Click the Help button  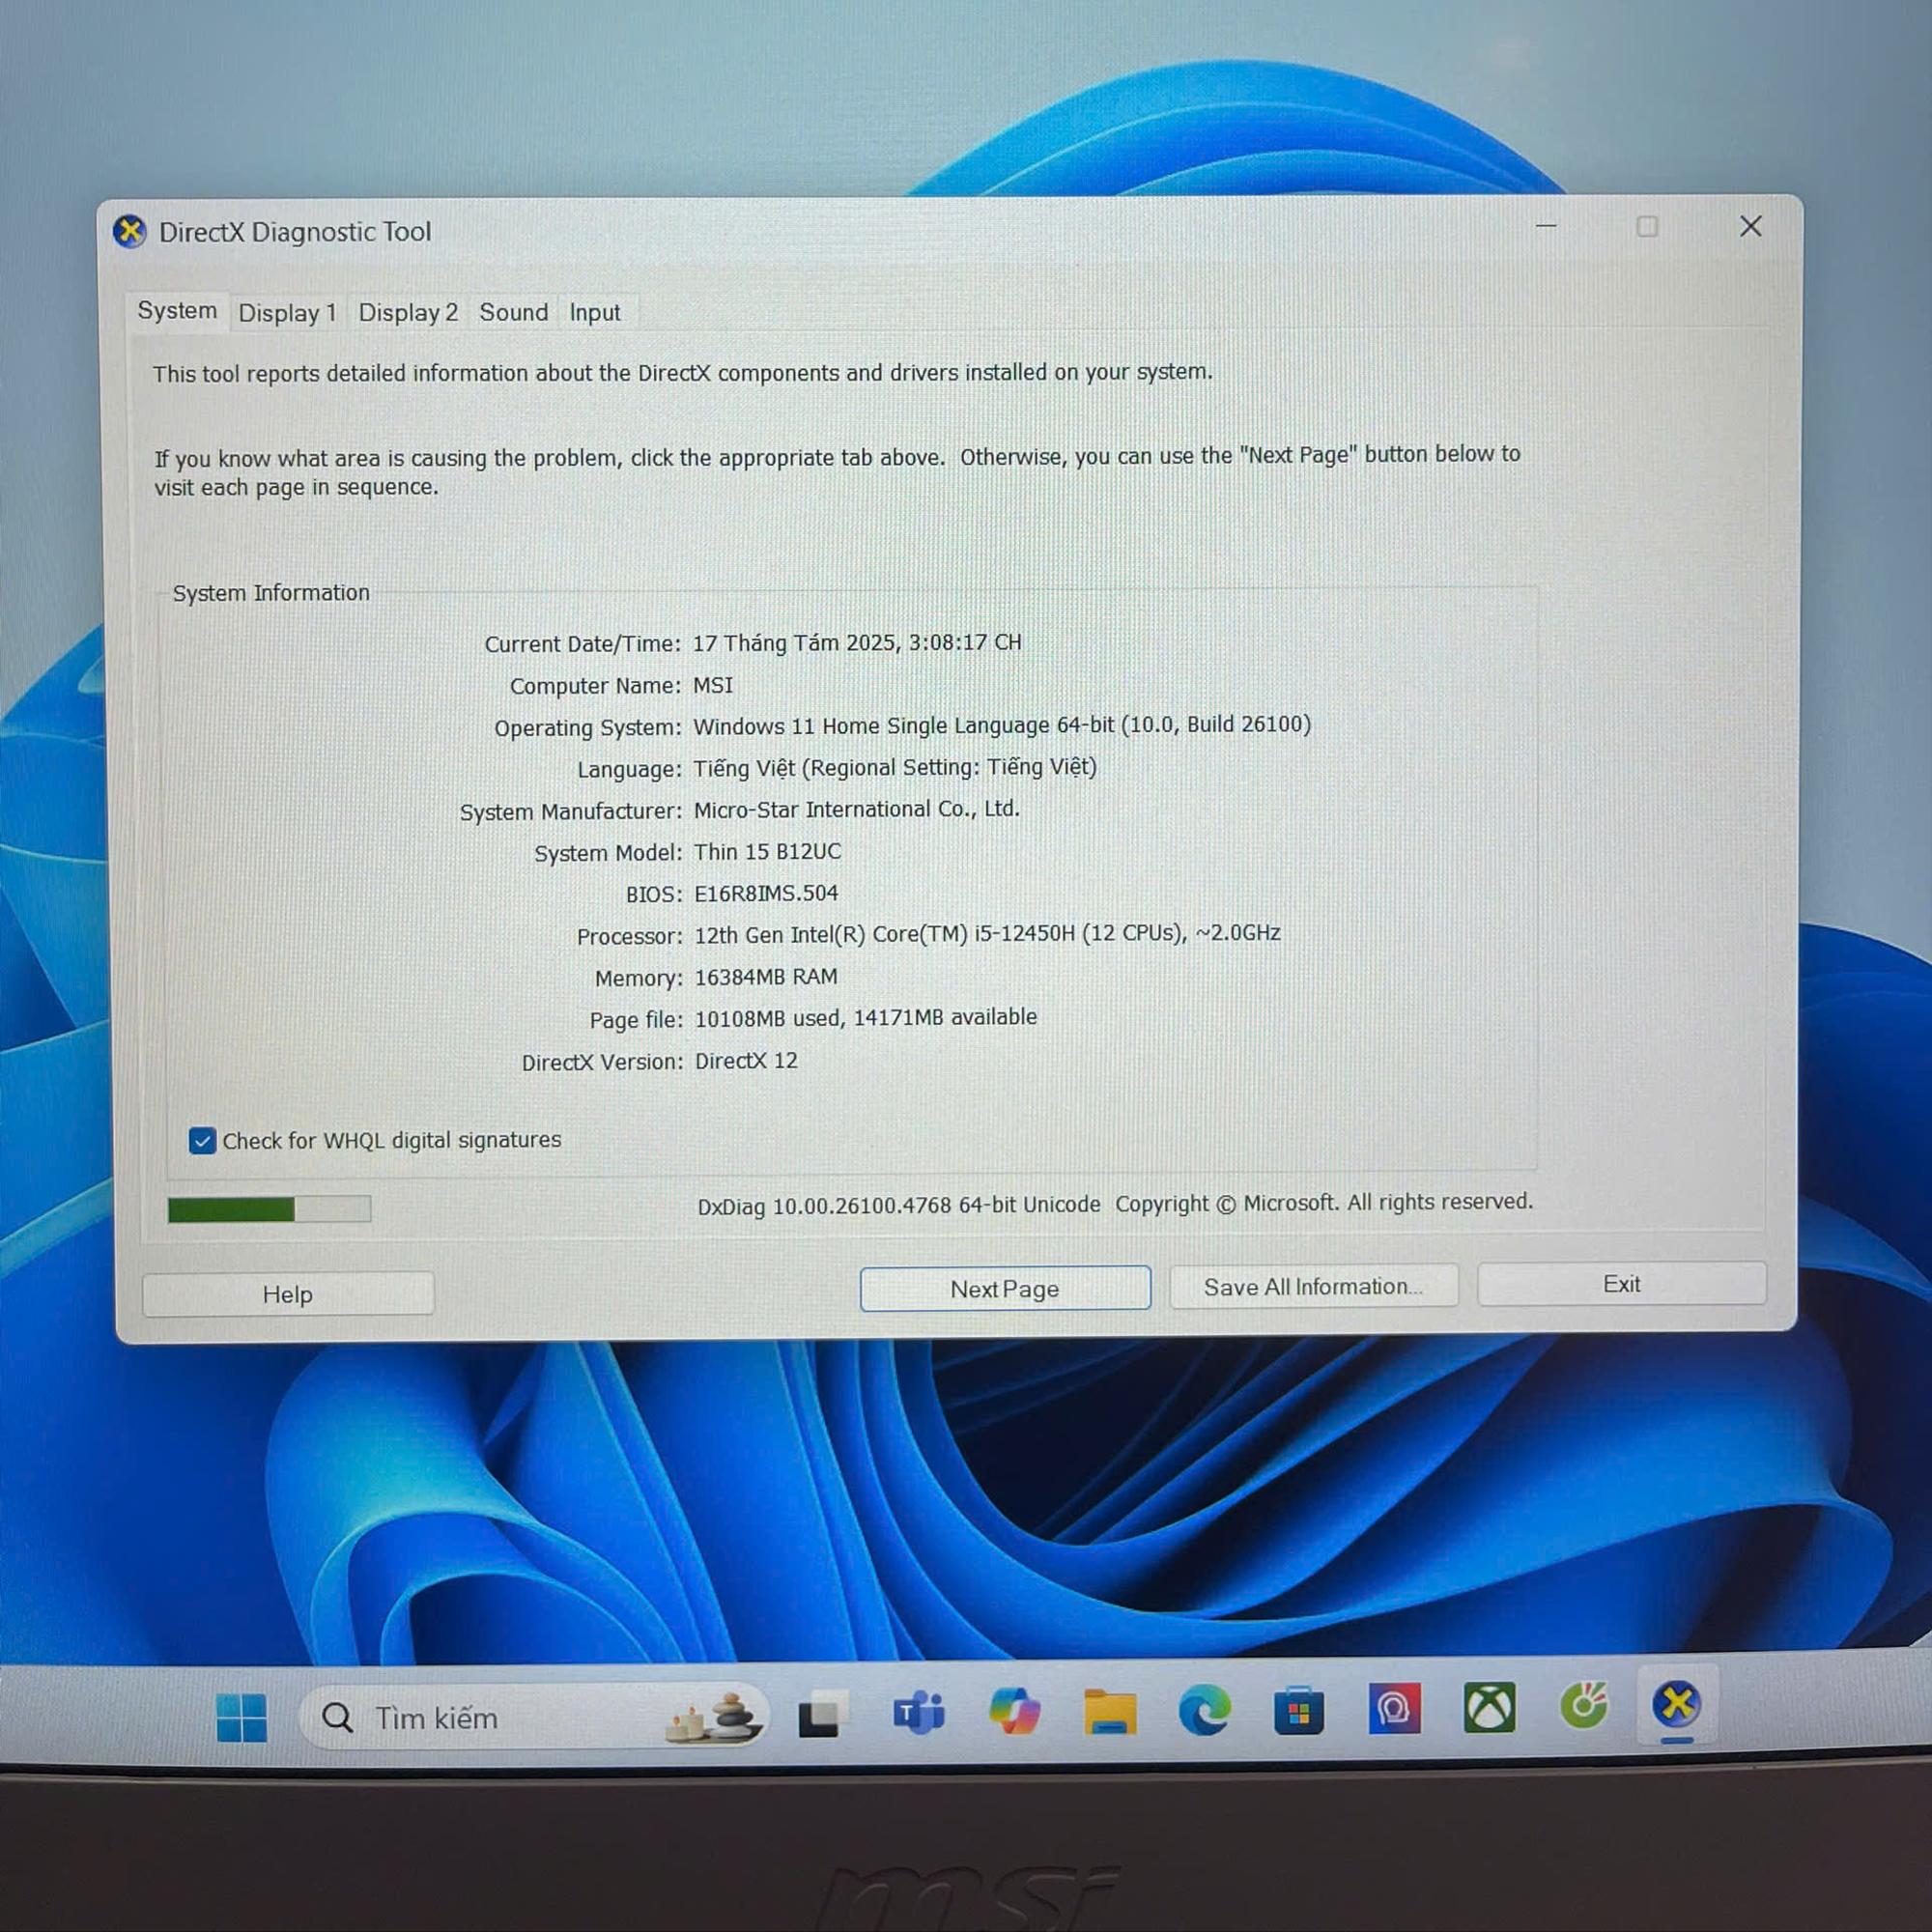(288, 1294)
